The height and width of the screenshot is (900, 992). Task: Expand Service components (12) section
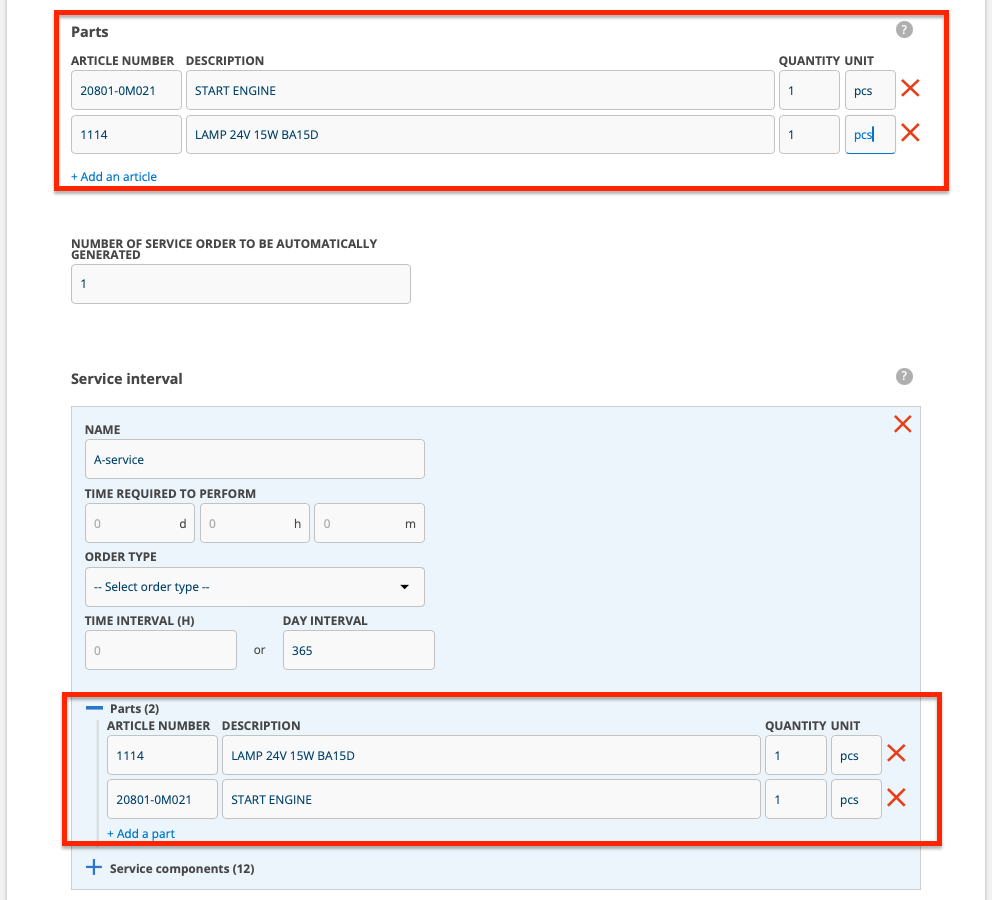[x=94, y=868]
